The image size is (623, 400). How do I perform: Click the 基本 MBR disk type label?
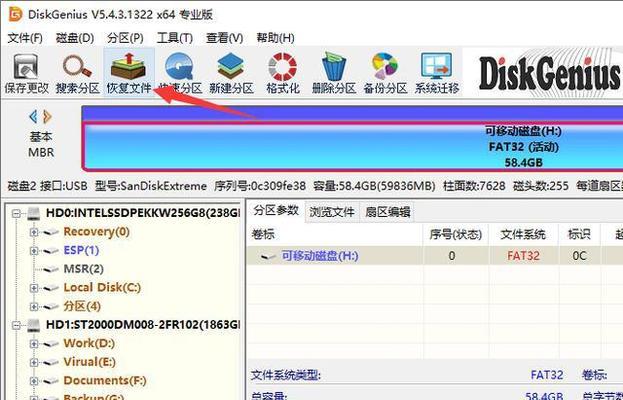[x=41, y=145]
